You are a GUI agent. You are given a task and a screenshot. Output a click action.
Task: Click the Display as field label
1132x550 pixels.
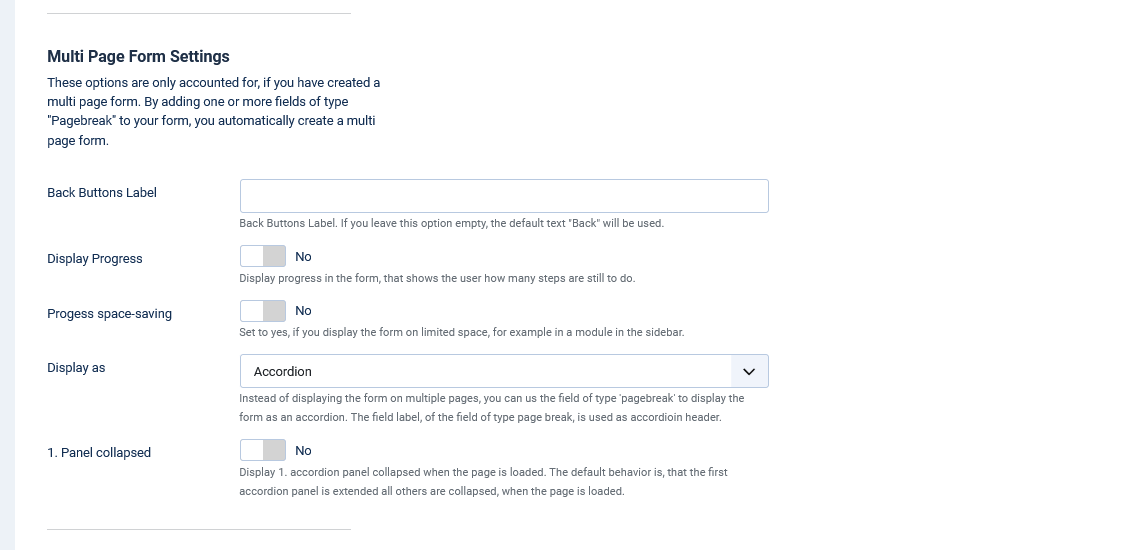tap(76, 368)
